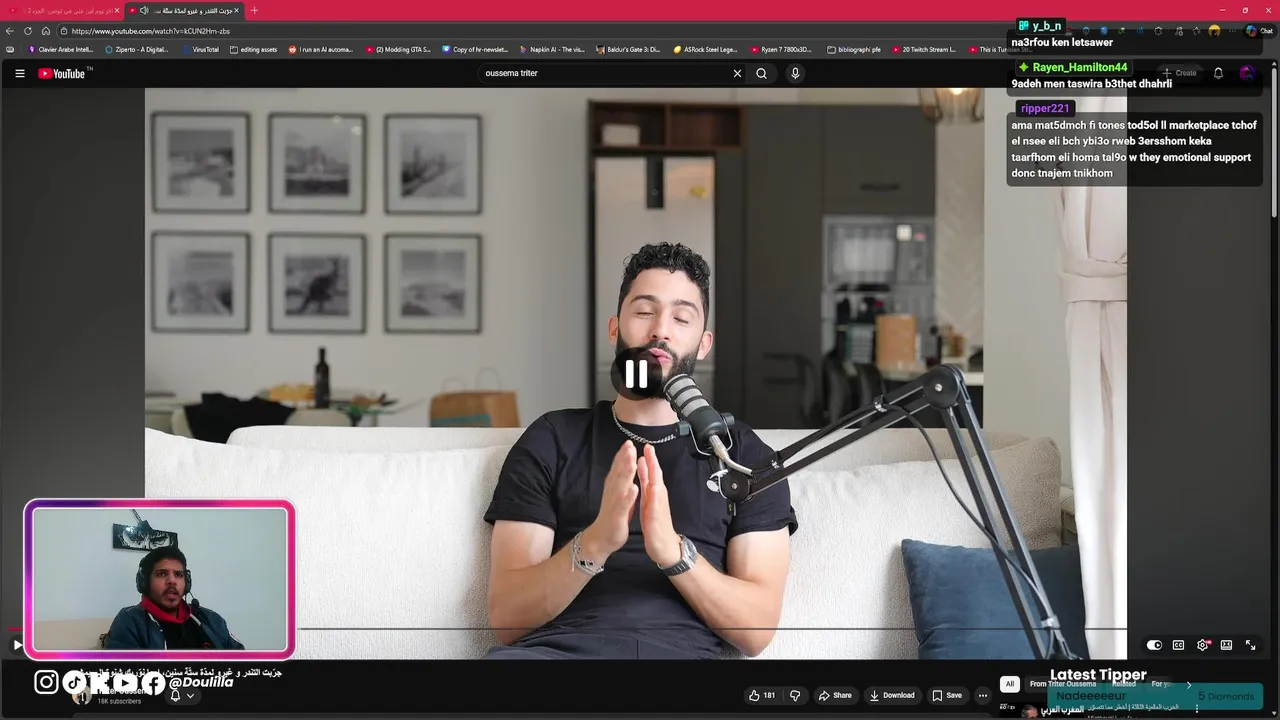Submit search with magnifier button

761,73
